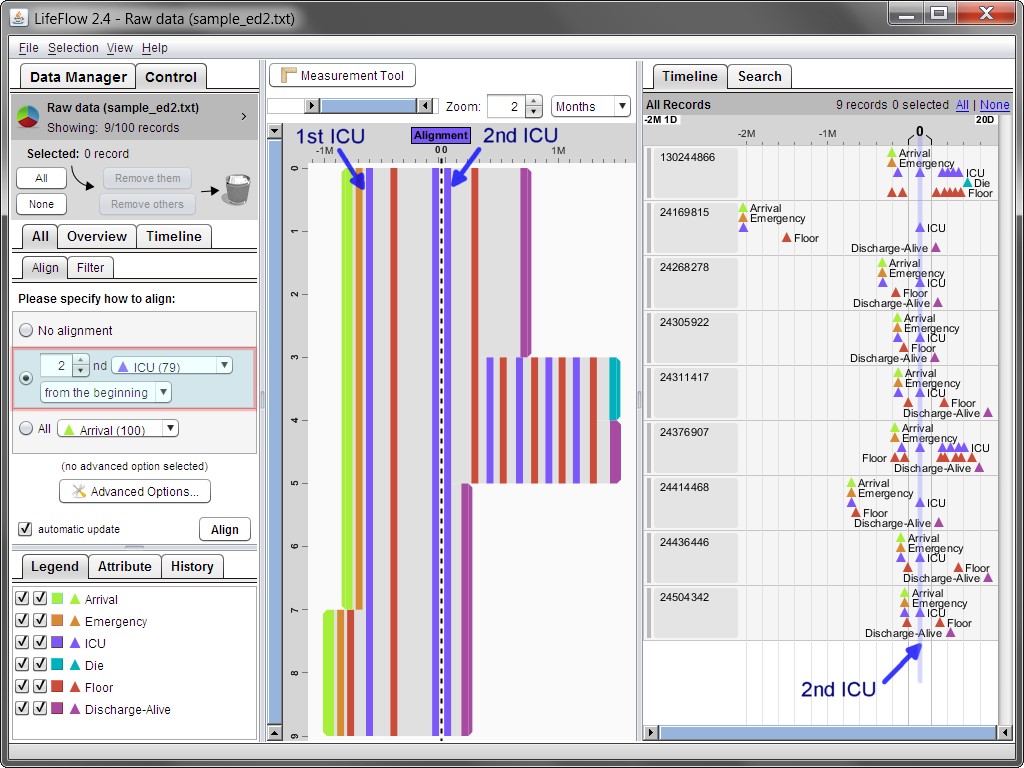Click the Advanced Options wrench icon

tap(79, 492)
